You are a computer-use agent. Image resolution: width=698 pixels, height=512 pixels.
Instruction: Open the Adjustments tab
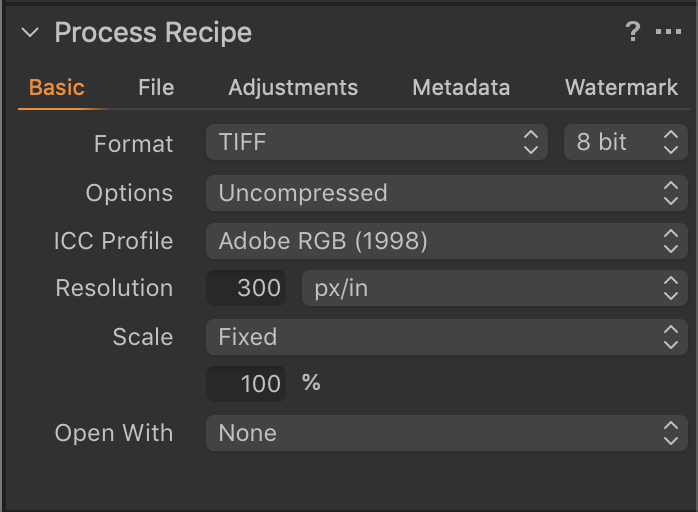(293, 87)
